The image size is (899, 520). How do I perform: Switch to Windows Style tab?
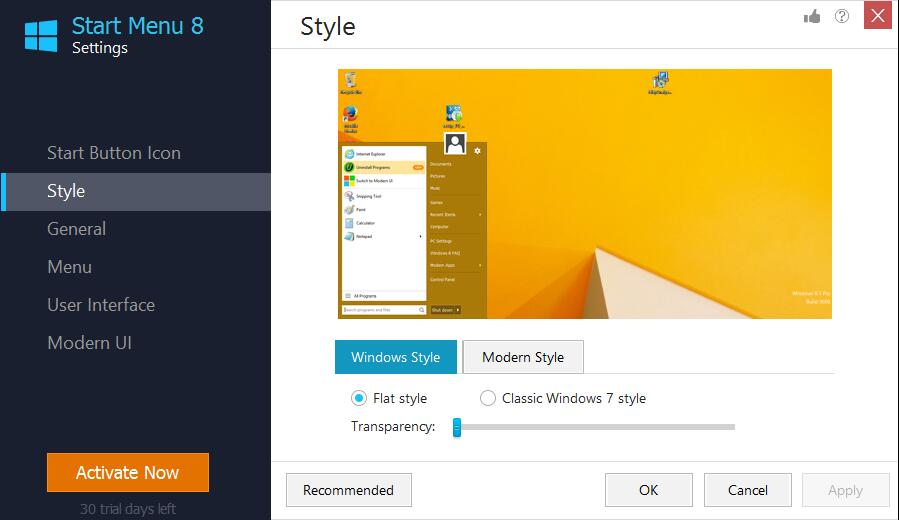click(x=396, y=357)
